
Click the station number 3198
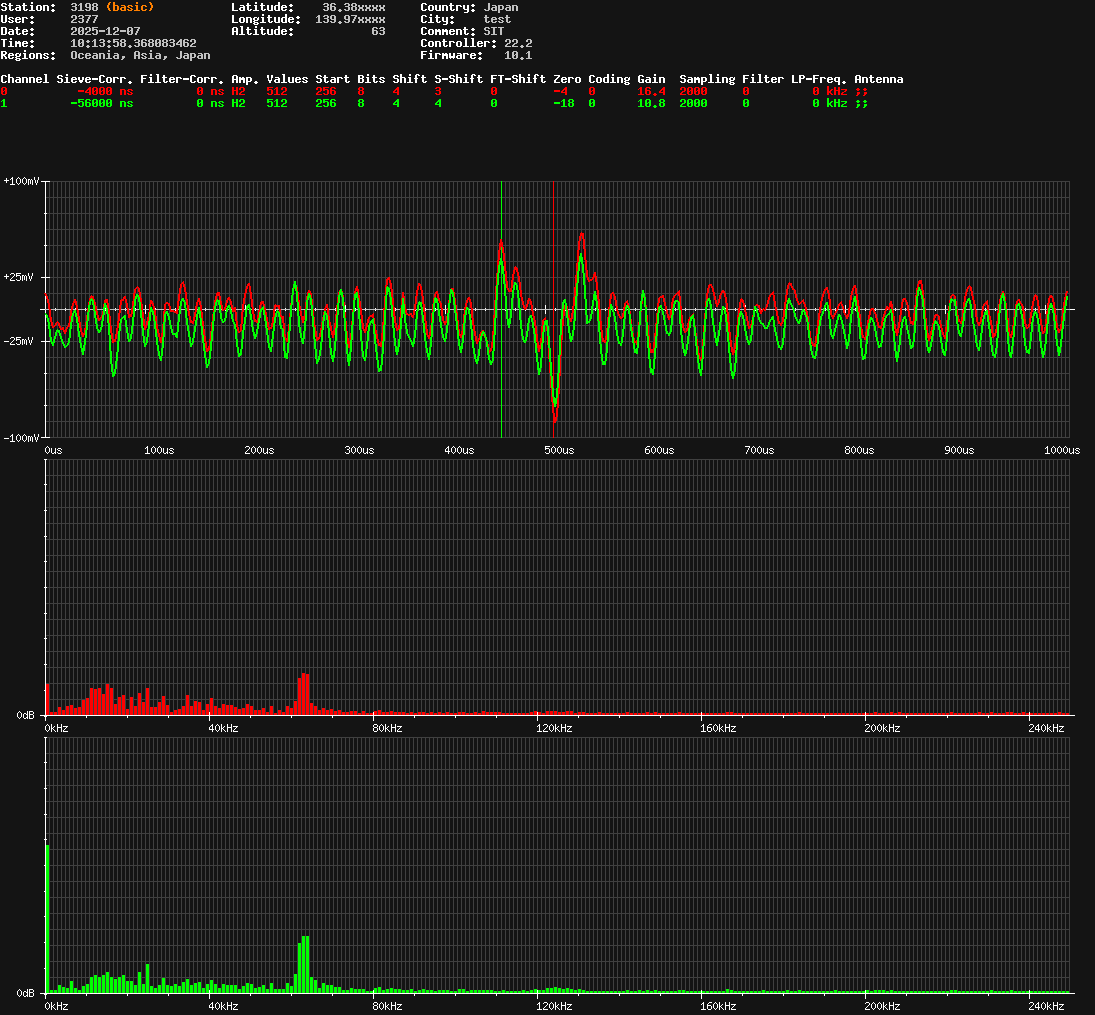click(x=84, y=7)
